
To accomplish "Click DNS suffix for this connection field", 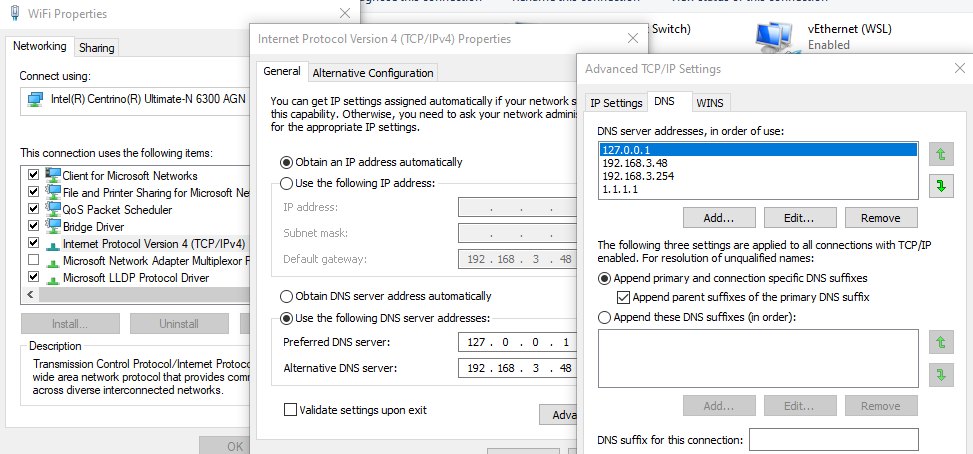I will (834, 440).
